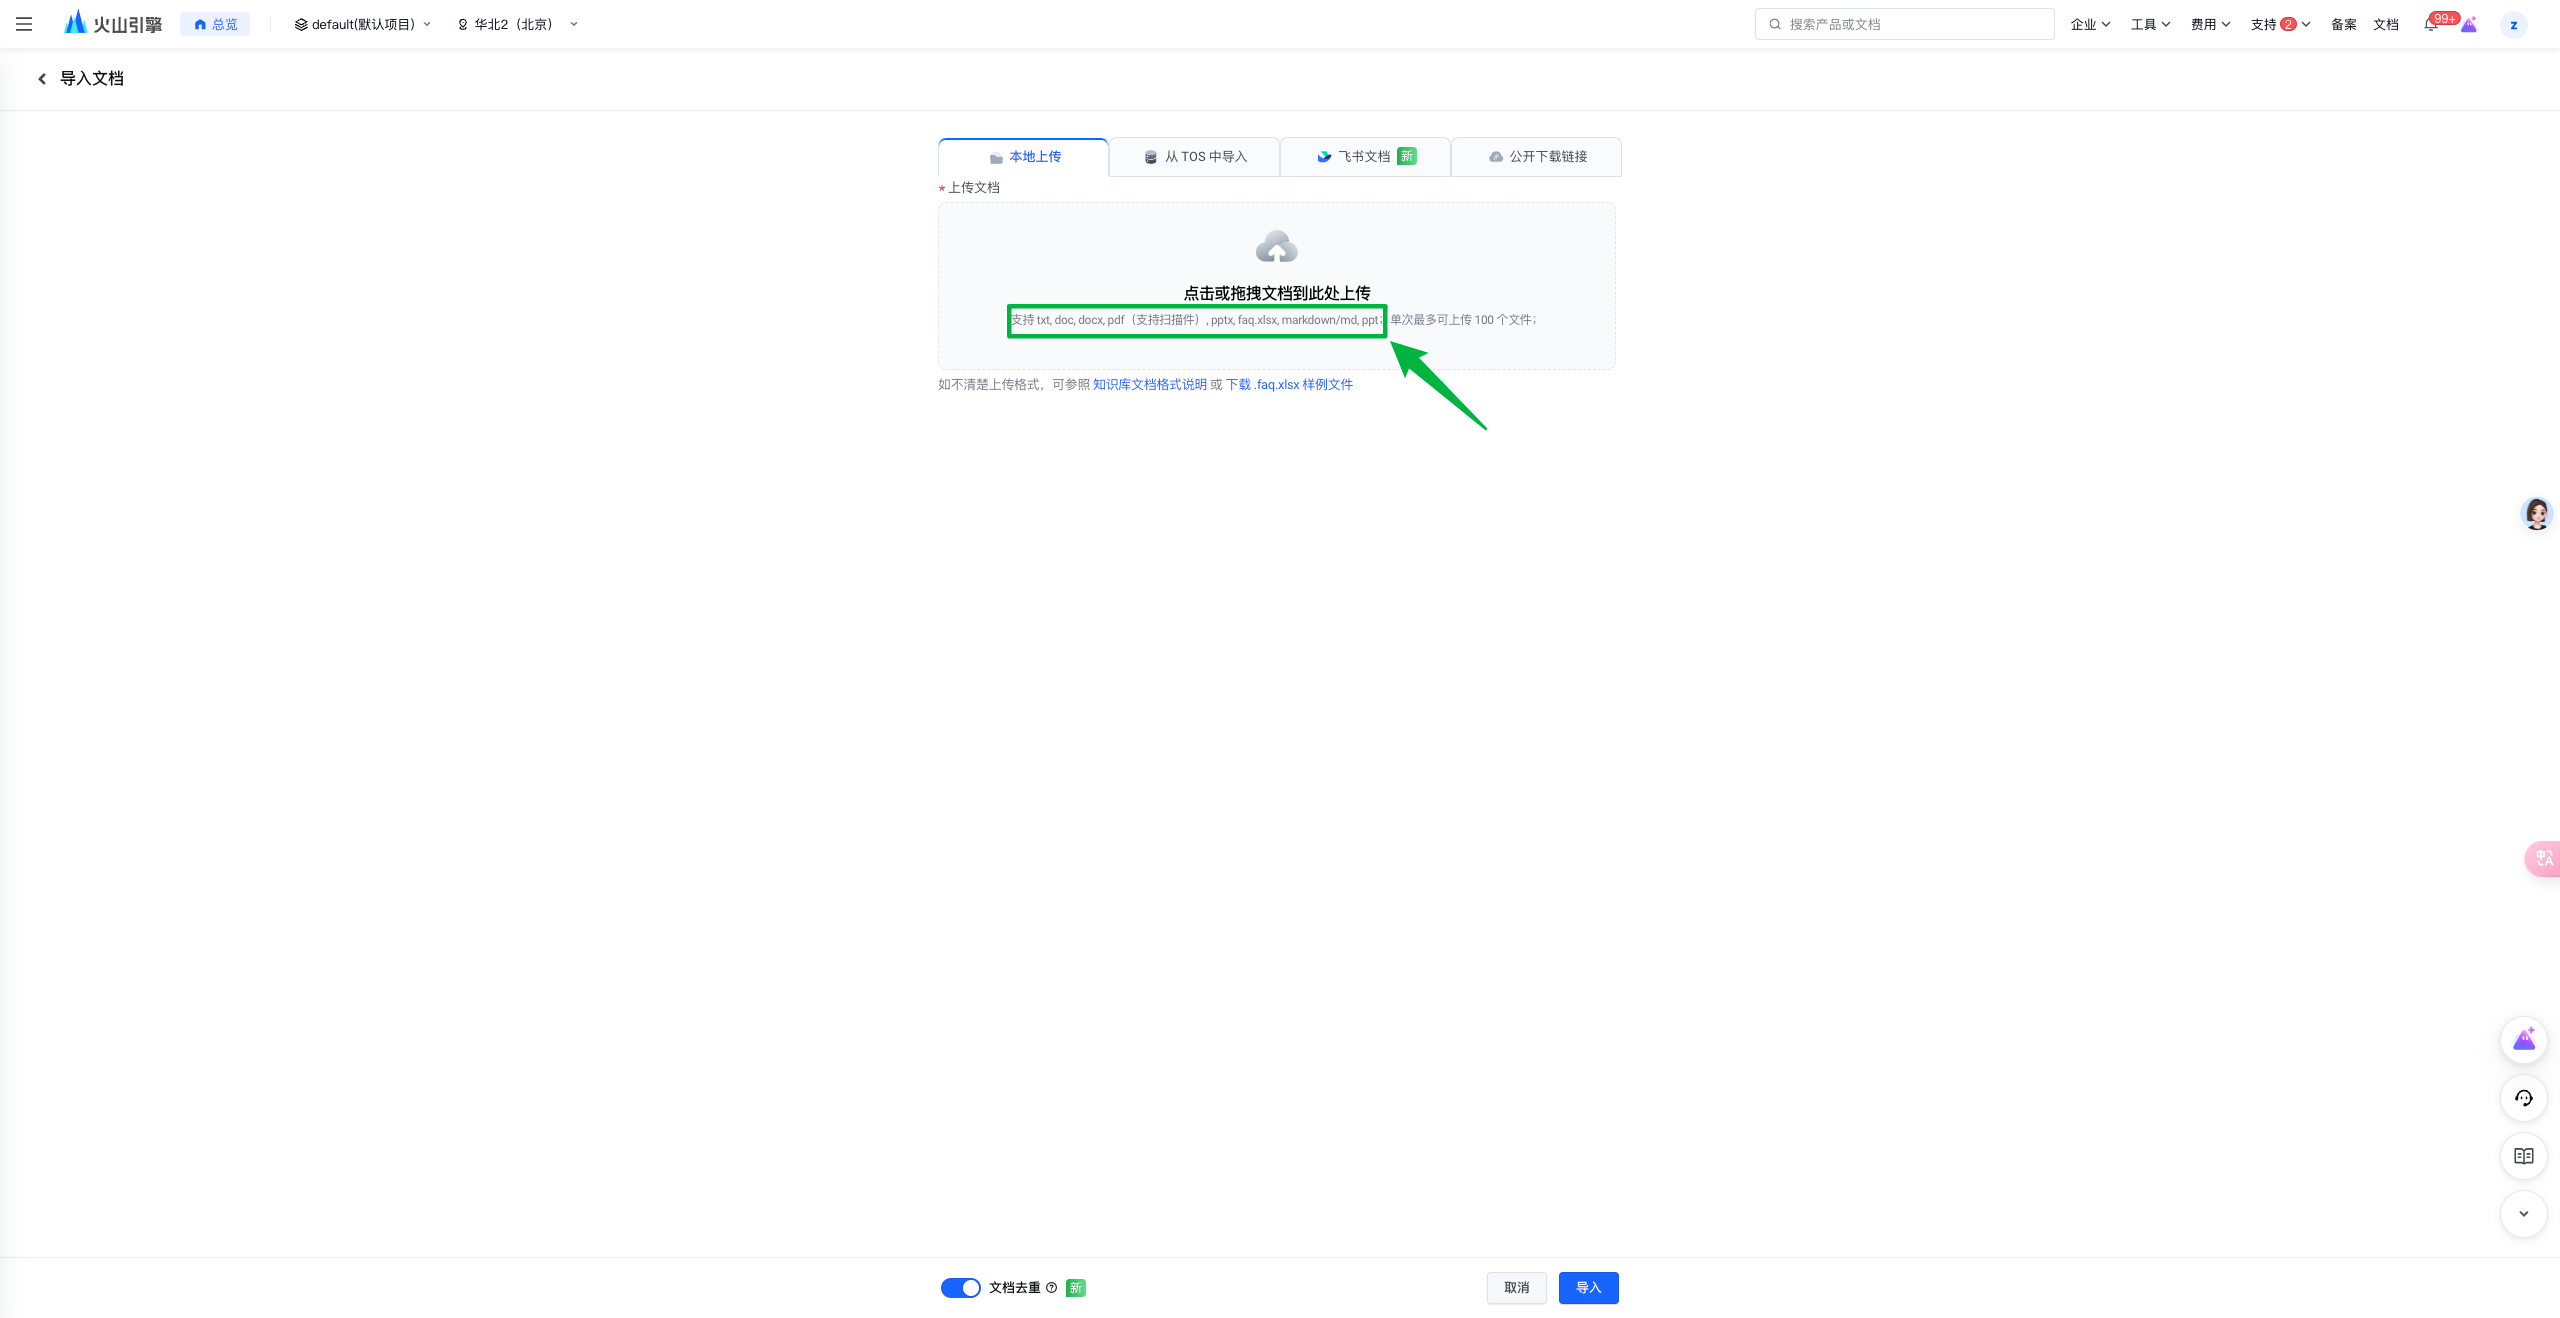Click the back arrow beside 导入文档
Screen dimensions: 2560x1318
tap(42, 79)
